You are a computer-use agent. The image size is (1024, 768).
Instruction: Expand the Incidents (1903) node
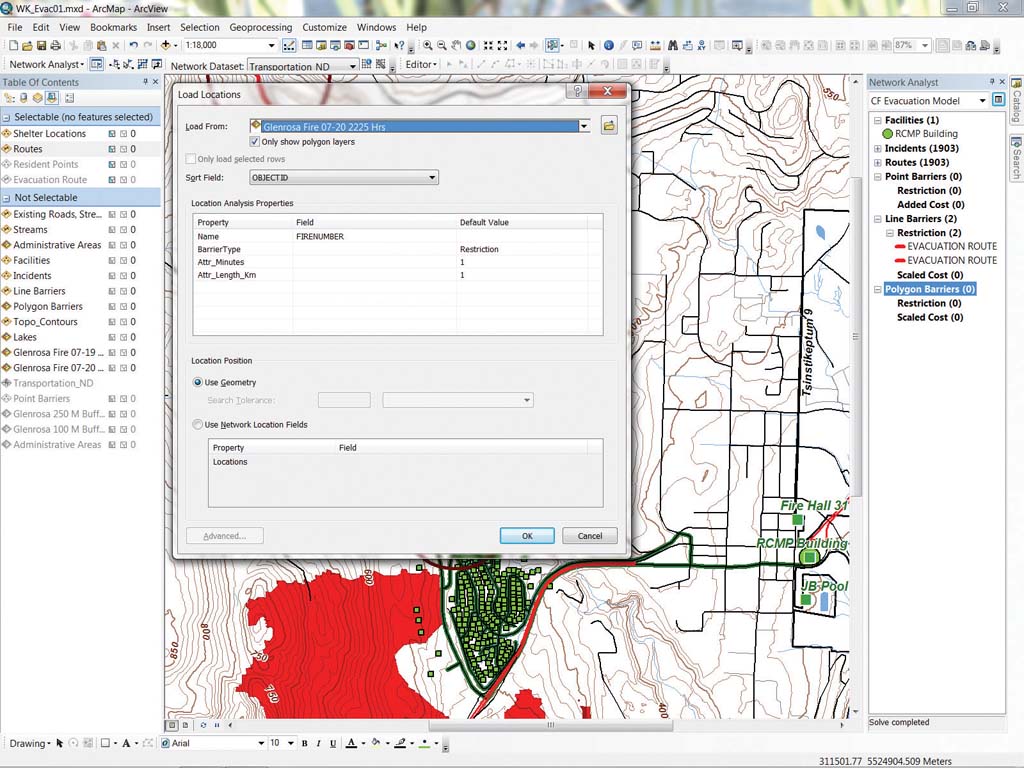coord(877,148)
